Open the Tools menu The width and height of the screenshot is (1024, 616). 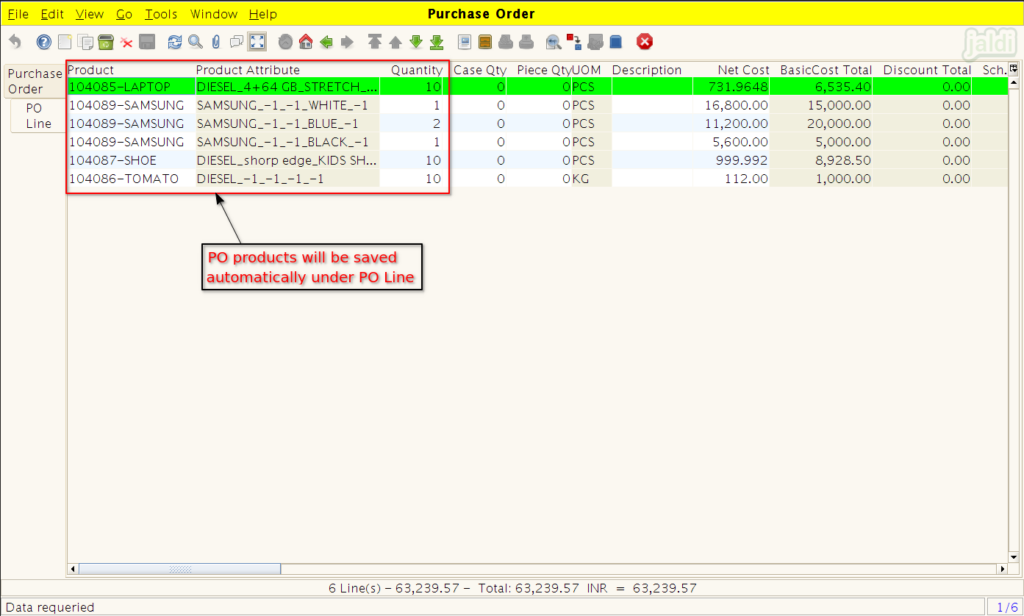(x=161, y=14)
